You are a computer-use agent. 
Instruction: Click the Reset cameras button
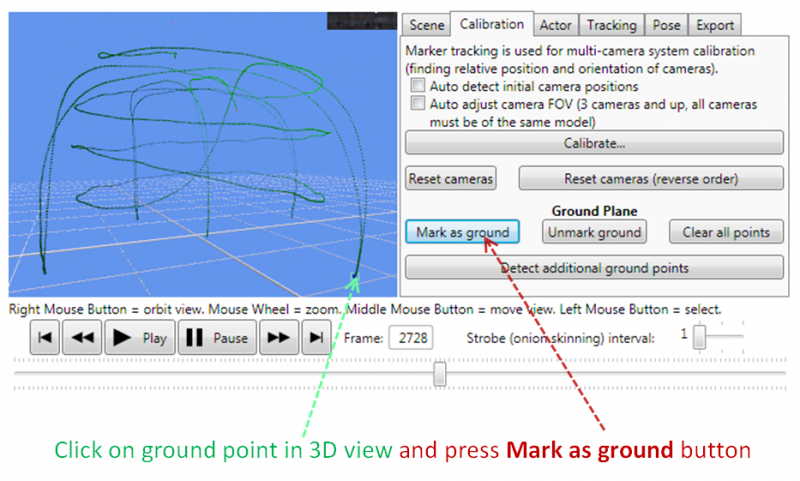[x=451, y=179]
